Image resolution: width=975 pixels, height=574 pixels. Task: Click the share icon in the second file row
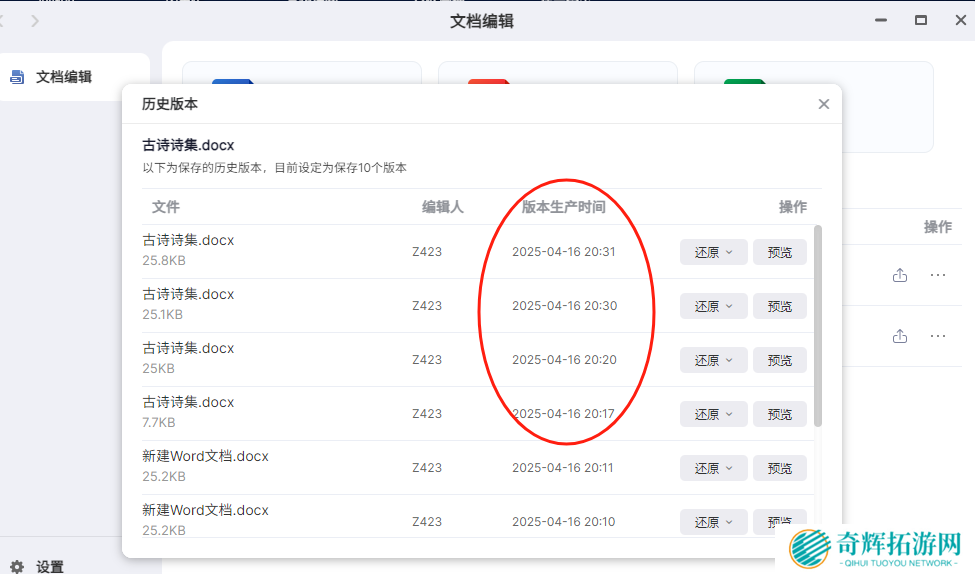tap(900, 336)
